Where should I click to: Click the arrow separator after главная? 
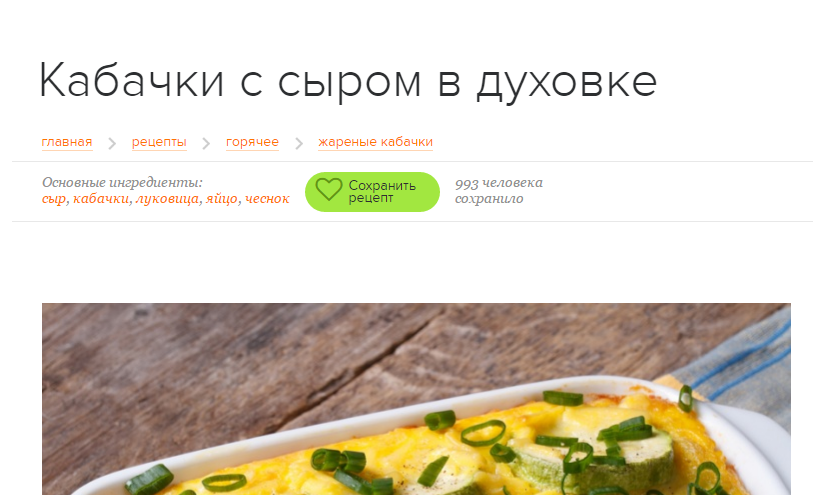pyautogui.click(x=112, y=143)
